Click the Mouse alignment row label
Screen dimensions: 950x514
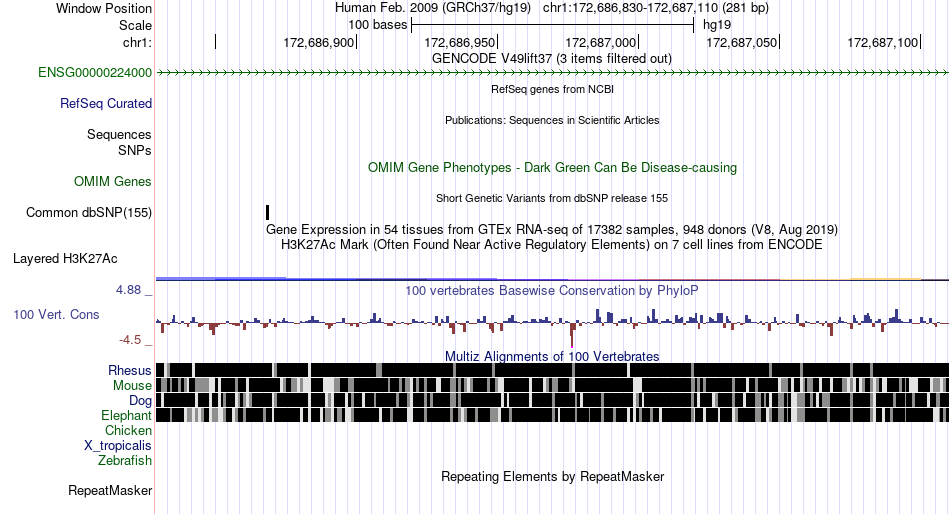pyautogui.click(x=132, y=386)
